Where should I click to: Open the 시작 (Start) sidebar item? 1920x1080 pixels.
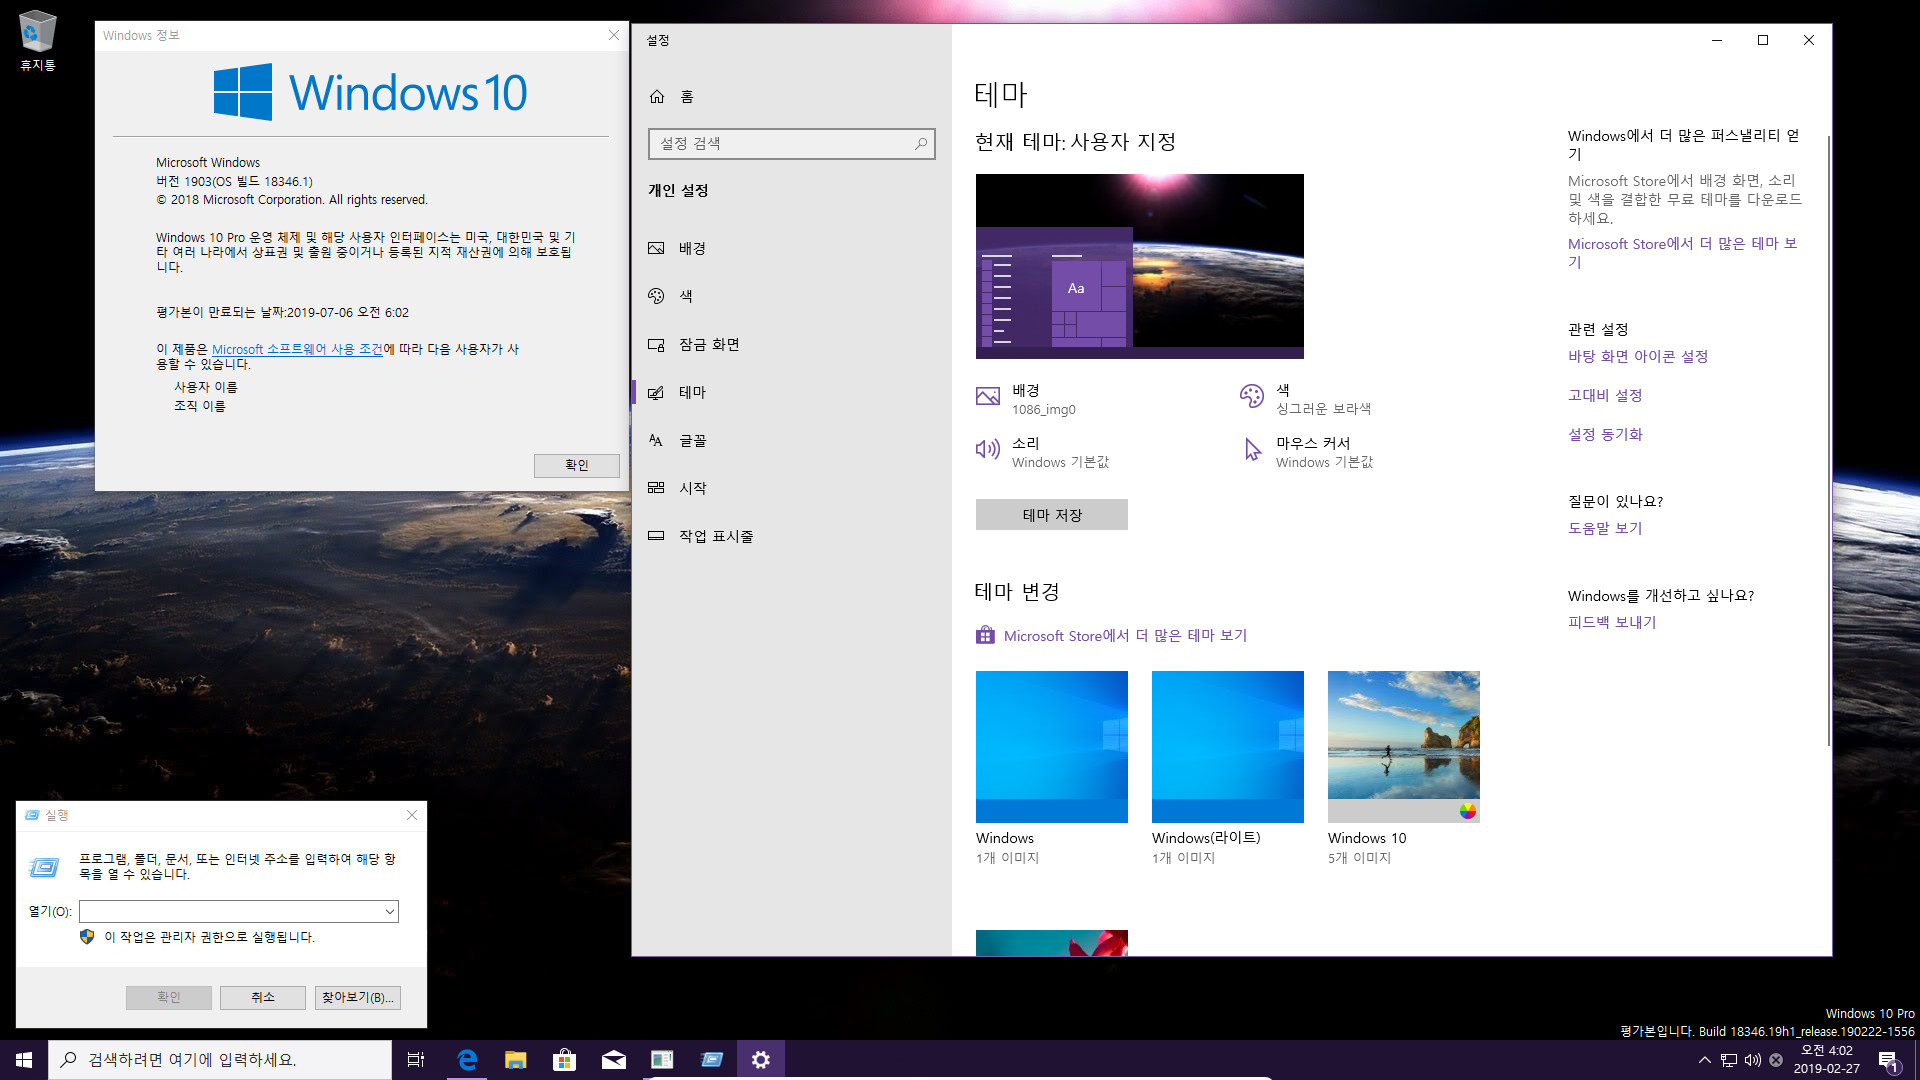coord(792,488)
